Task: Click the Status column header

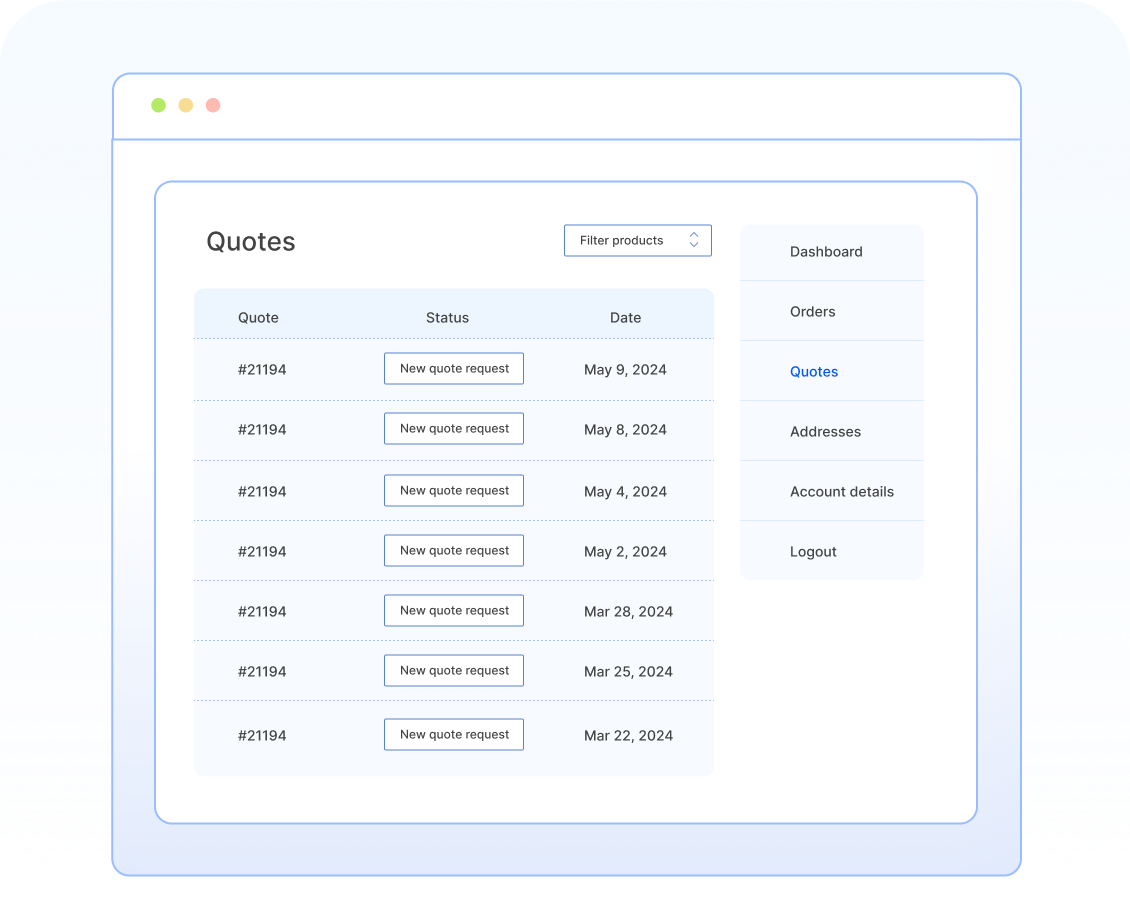Action: (447, 317)
